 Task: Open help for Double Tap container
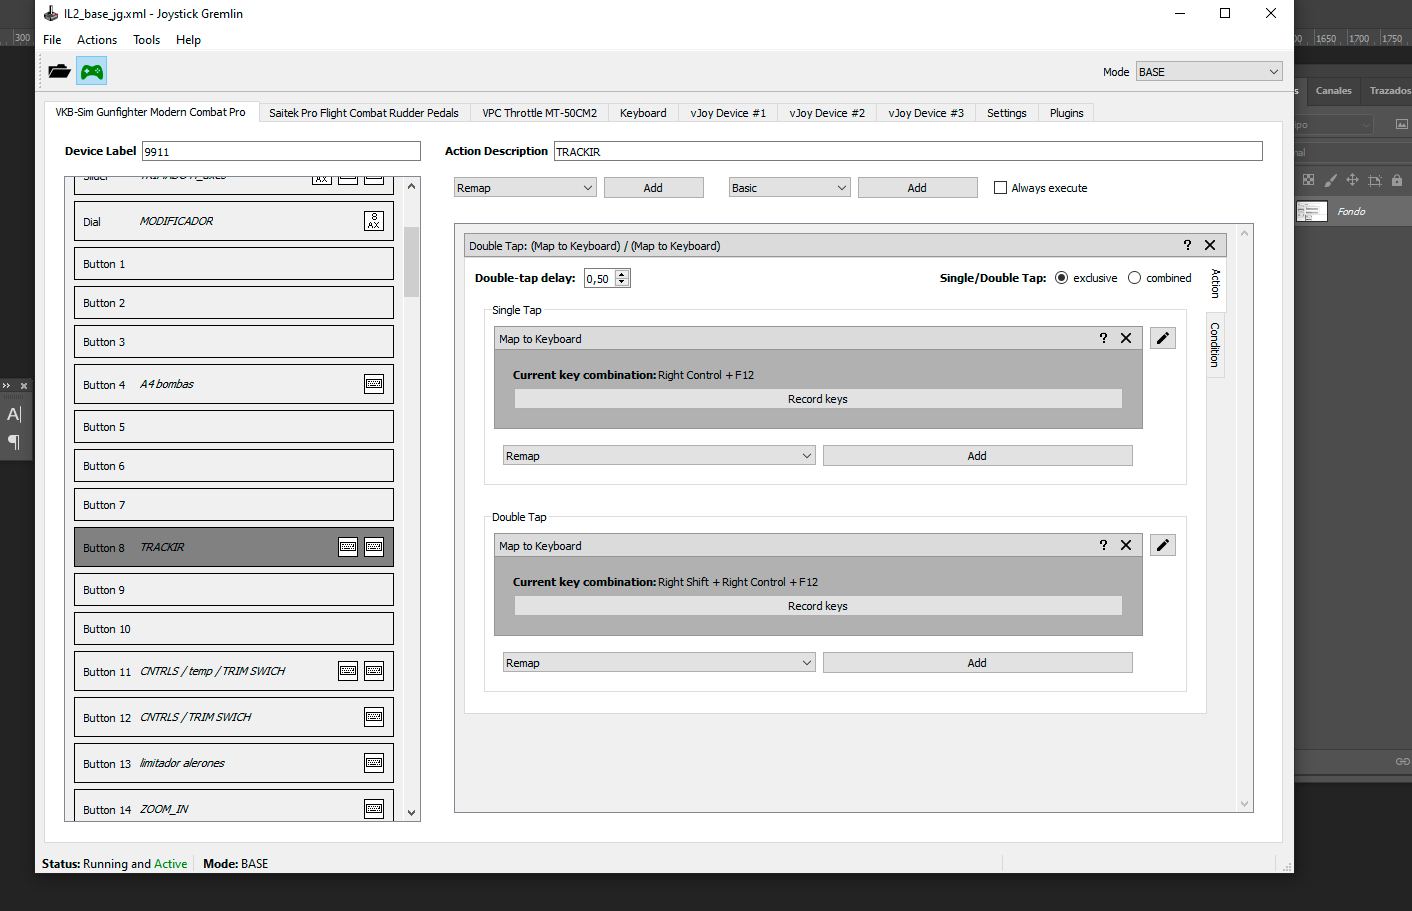[x=1187, y=245]
